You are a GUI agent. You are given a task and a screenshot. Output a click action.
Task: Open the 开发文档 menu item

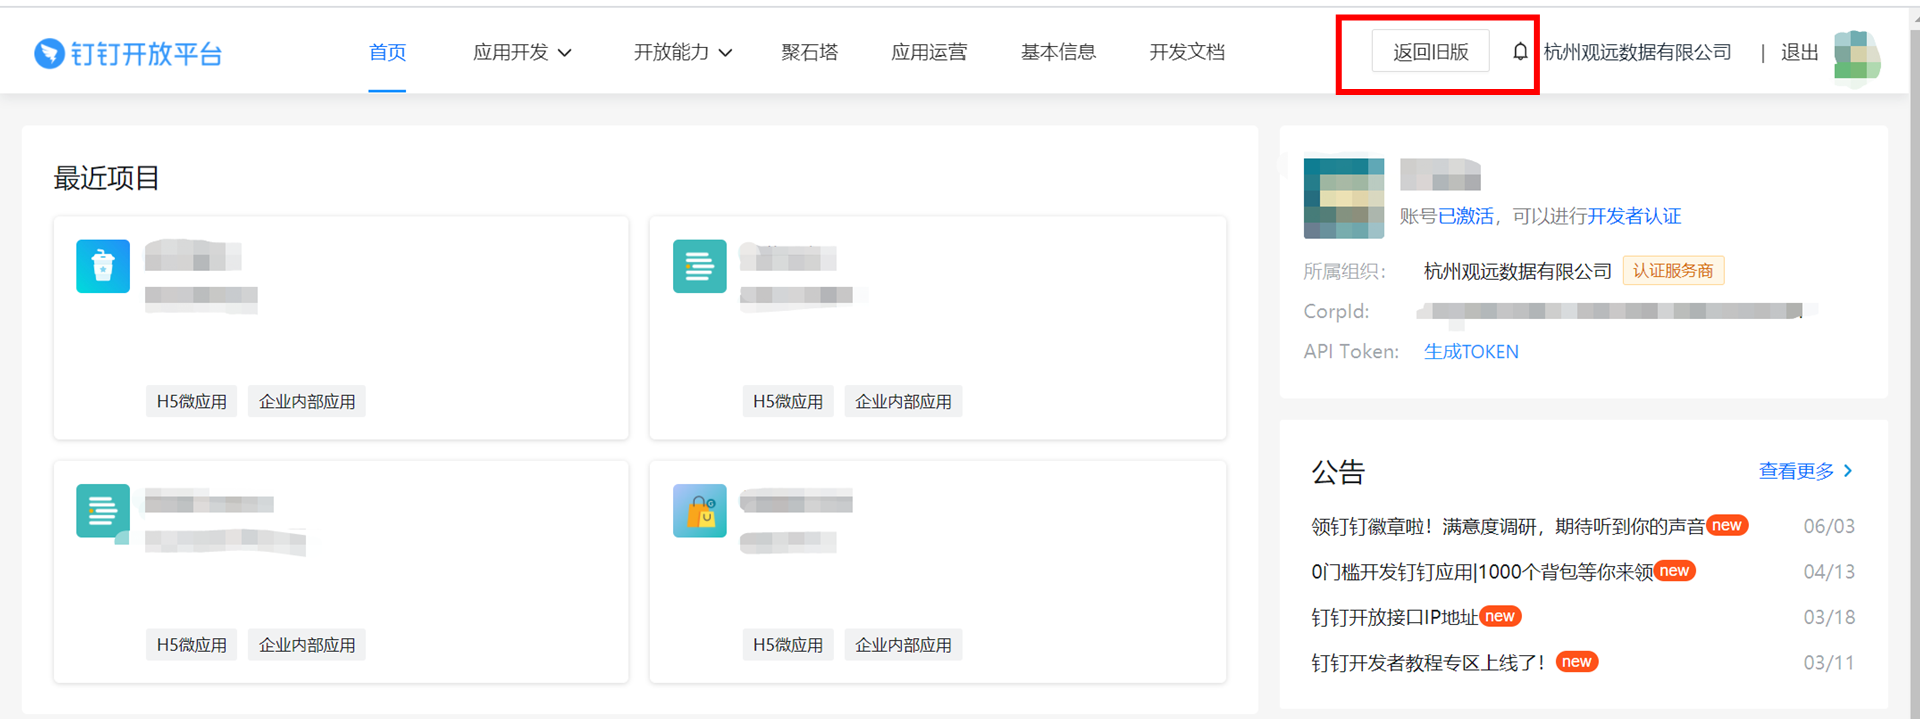pyautogui.click(x=1187, y=52)
